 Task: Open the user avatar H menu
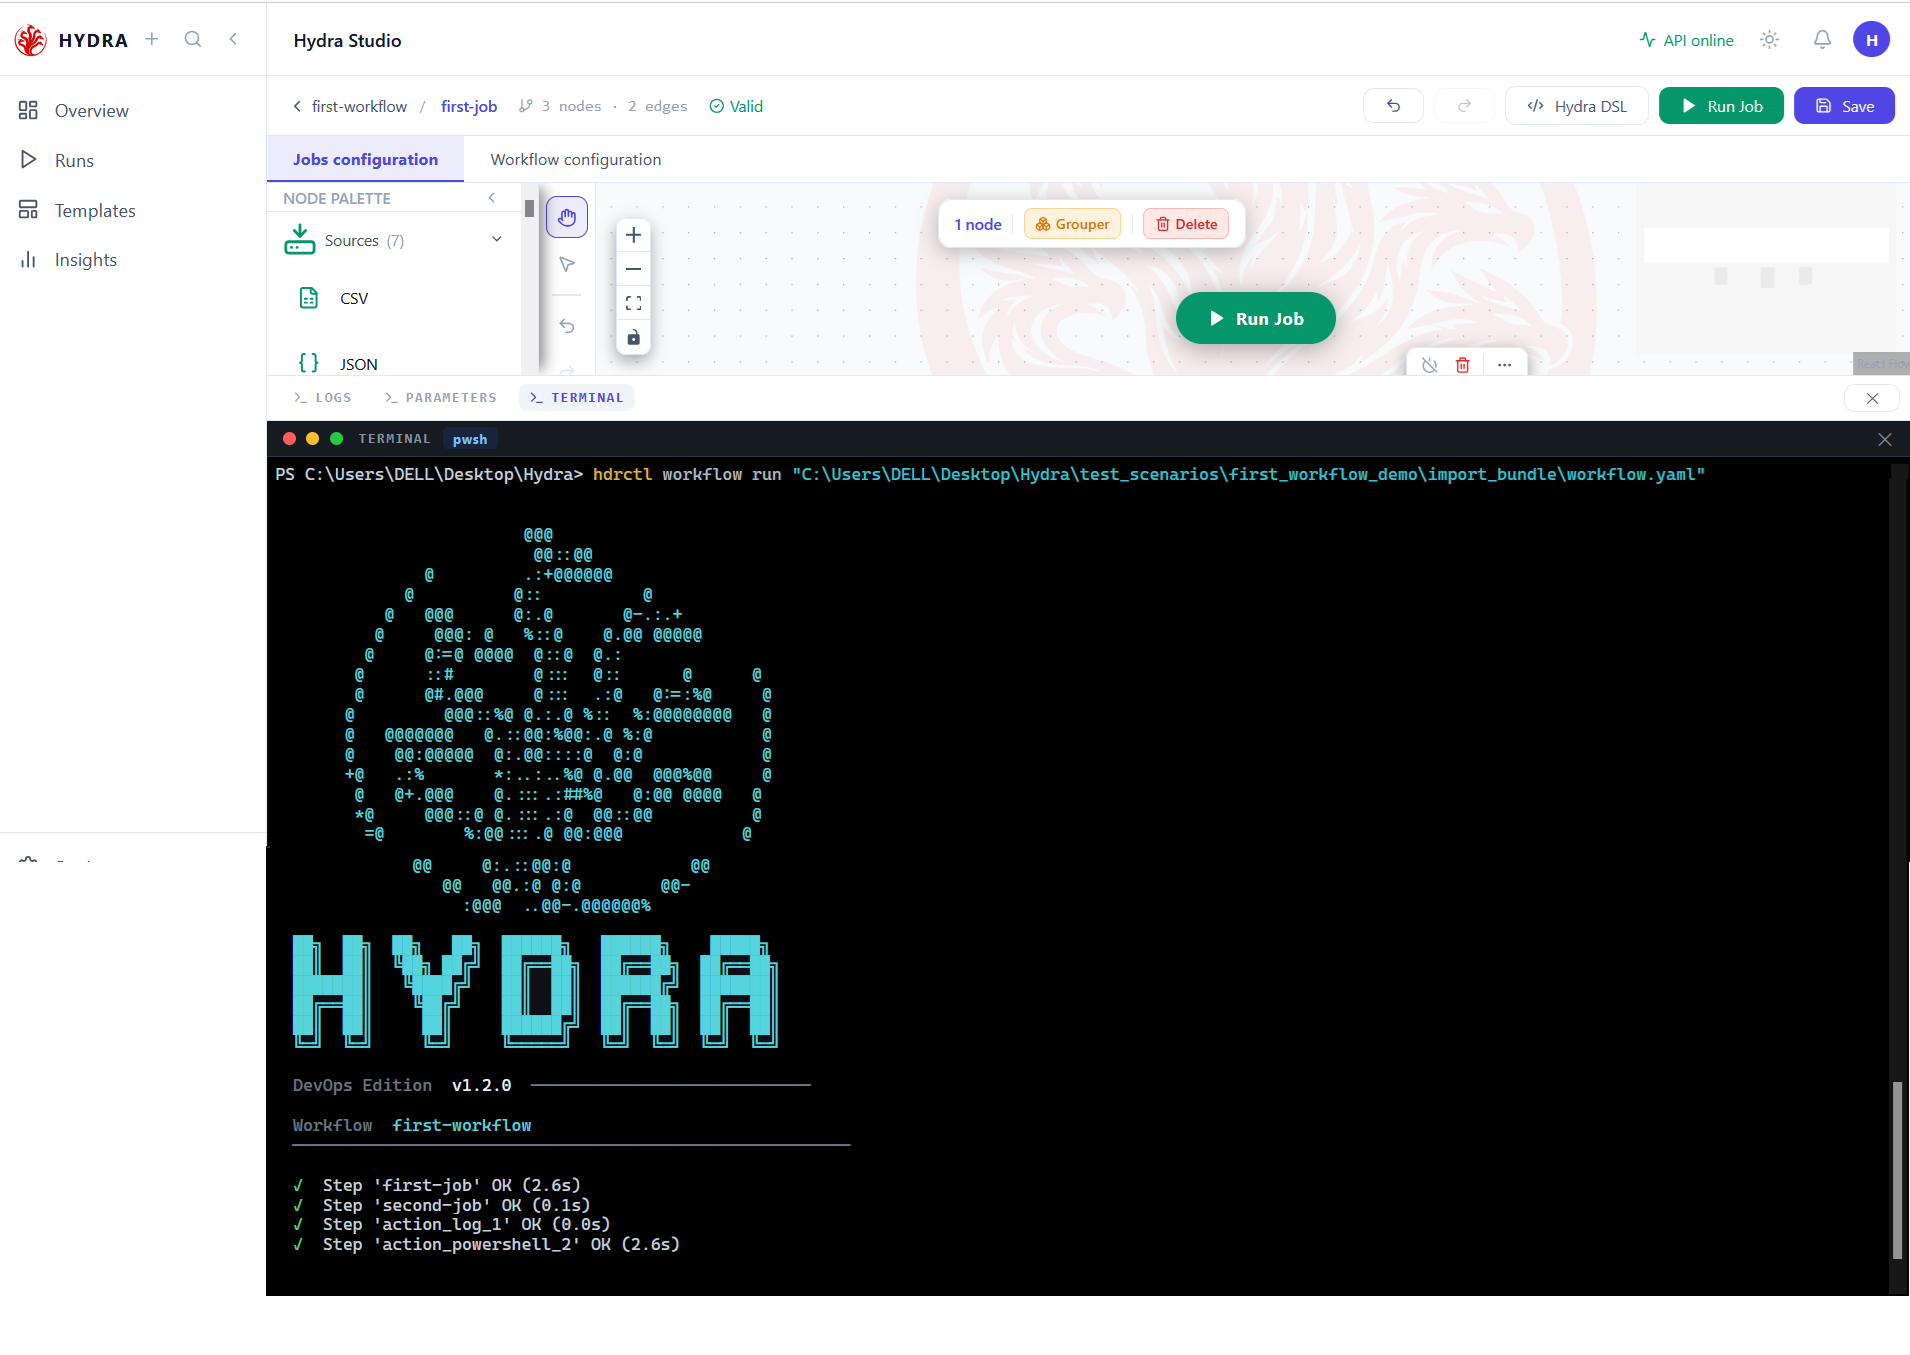[1871, 40]
